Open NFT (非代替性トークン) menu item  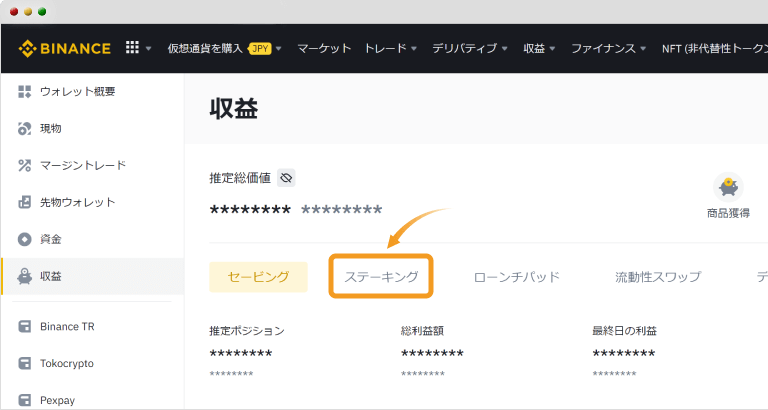pyautogui.click(x=715, y=48)
